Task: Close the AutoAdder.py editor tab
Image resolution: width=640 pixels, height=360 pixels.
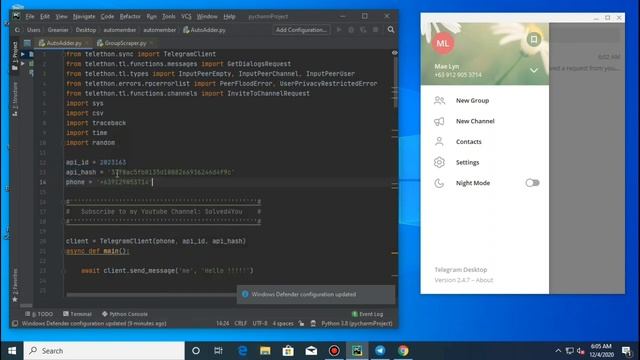Action: [x=87, y=43]
